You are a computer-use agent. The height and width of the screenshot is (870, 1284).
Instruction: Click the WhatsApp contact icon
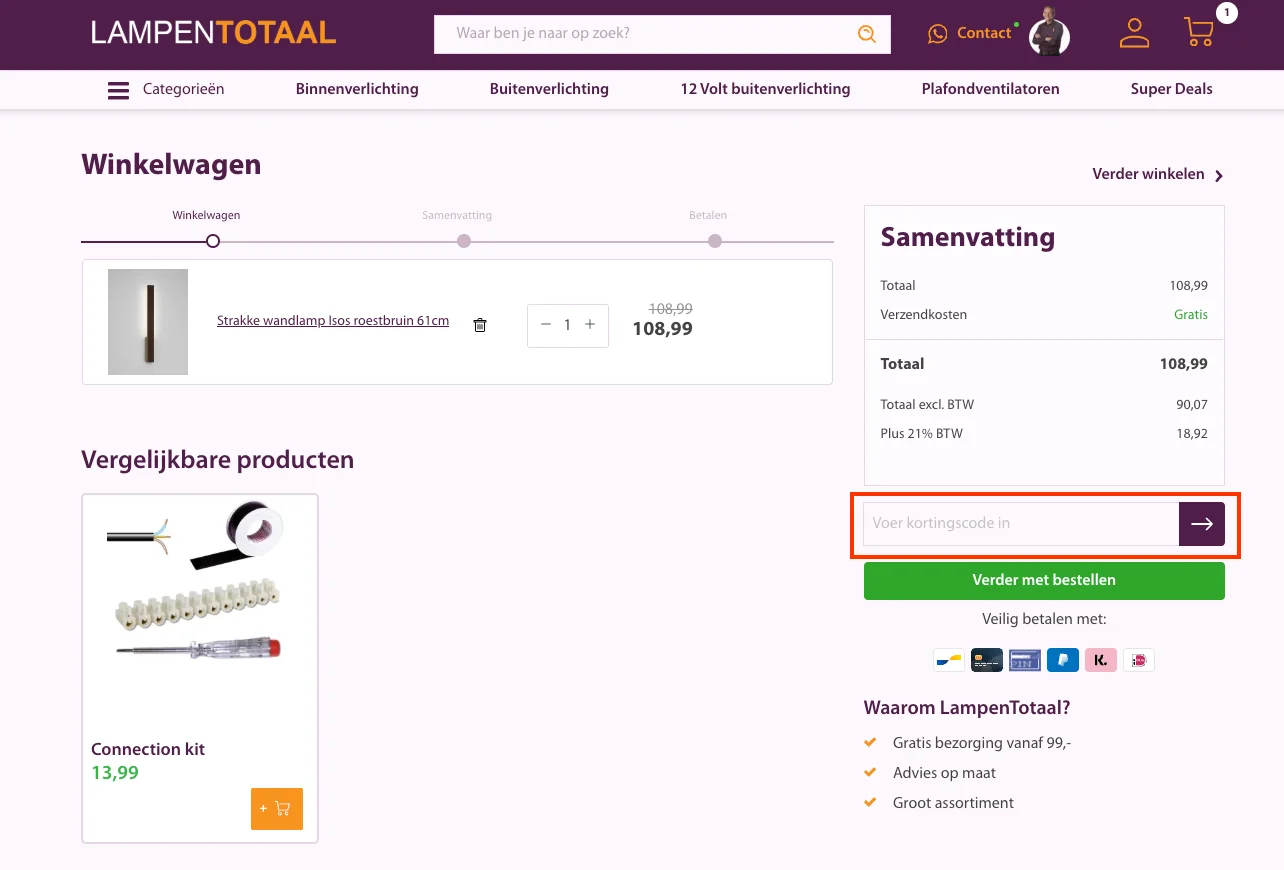point(938,33)
